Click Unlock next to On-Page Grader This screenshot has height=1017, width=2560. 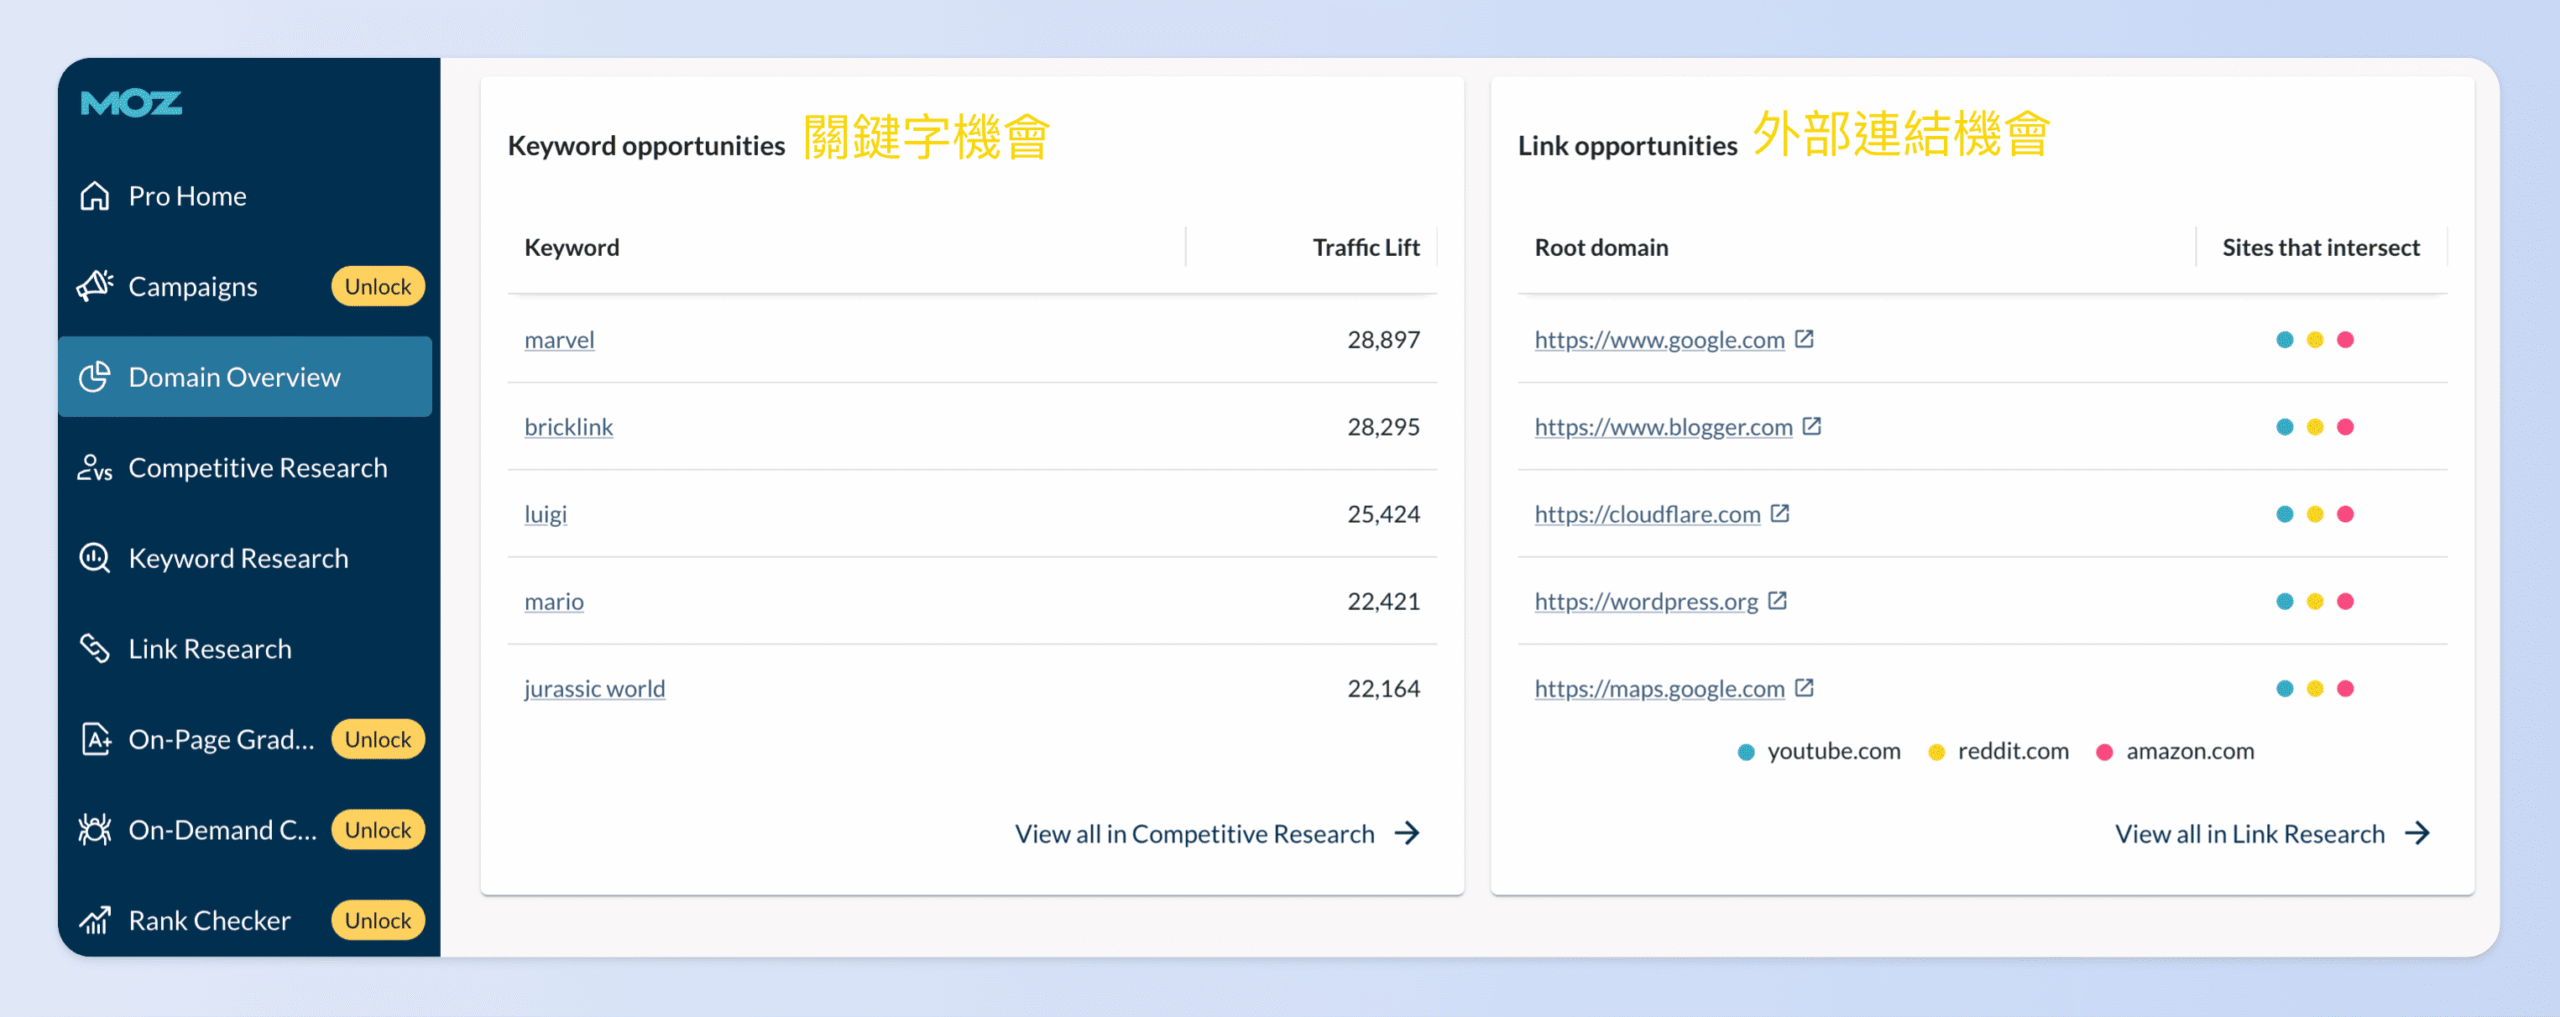click(377, 739)
